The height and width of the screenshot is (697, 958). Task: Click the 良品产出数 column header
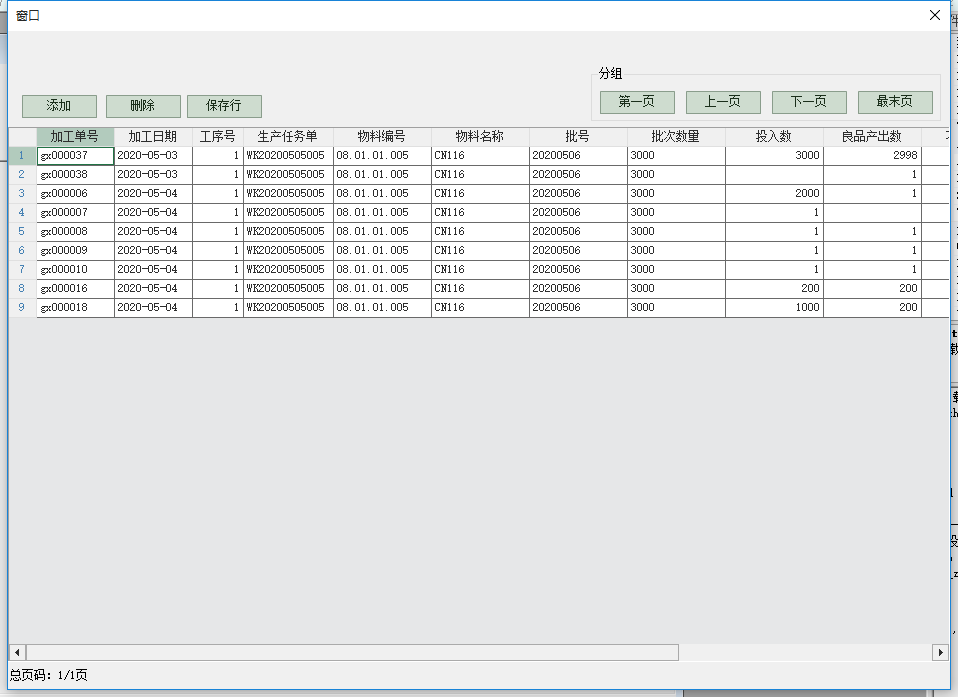click(872, 137)
